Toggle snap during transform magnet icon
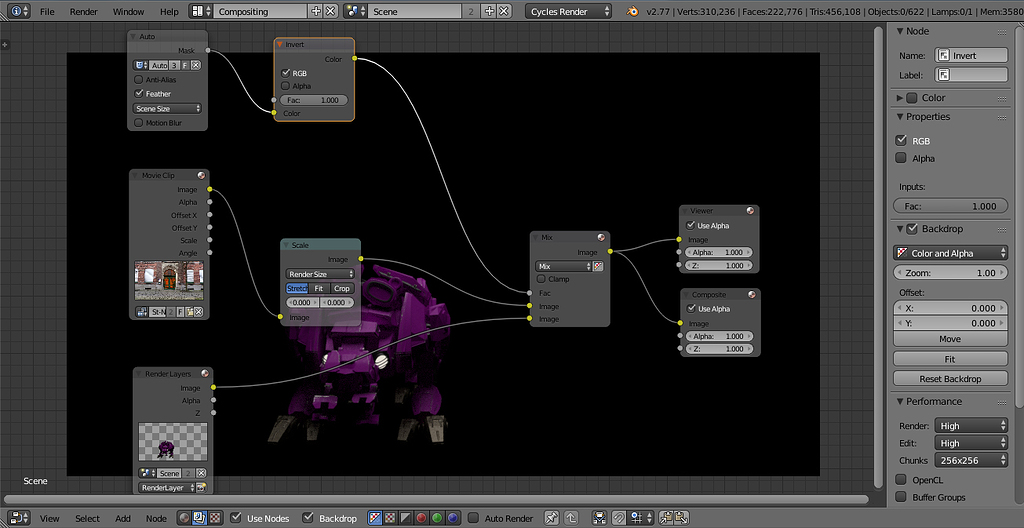Image resolution: width=1024 pixels, height=528 pixels. tap(617, 518)
